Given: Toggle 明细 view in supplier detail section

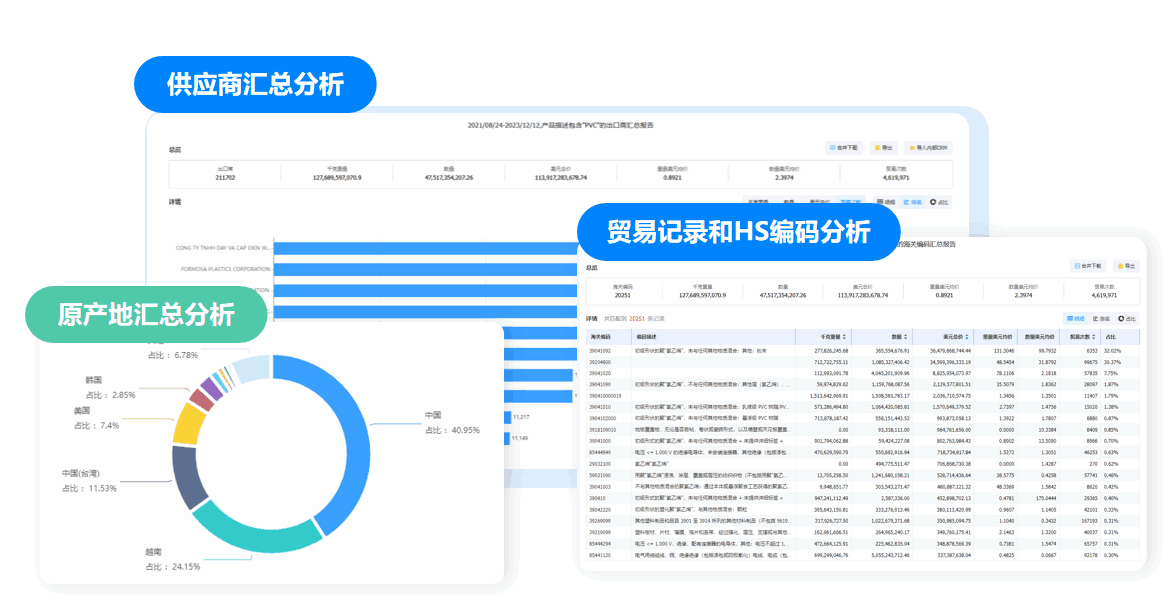Looking at the screenshot, I should point(886,201).
